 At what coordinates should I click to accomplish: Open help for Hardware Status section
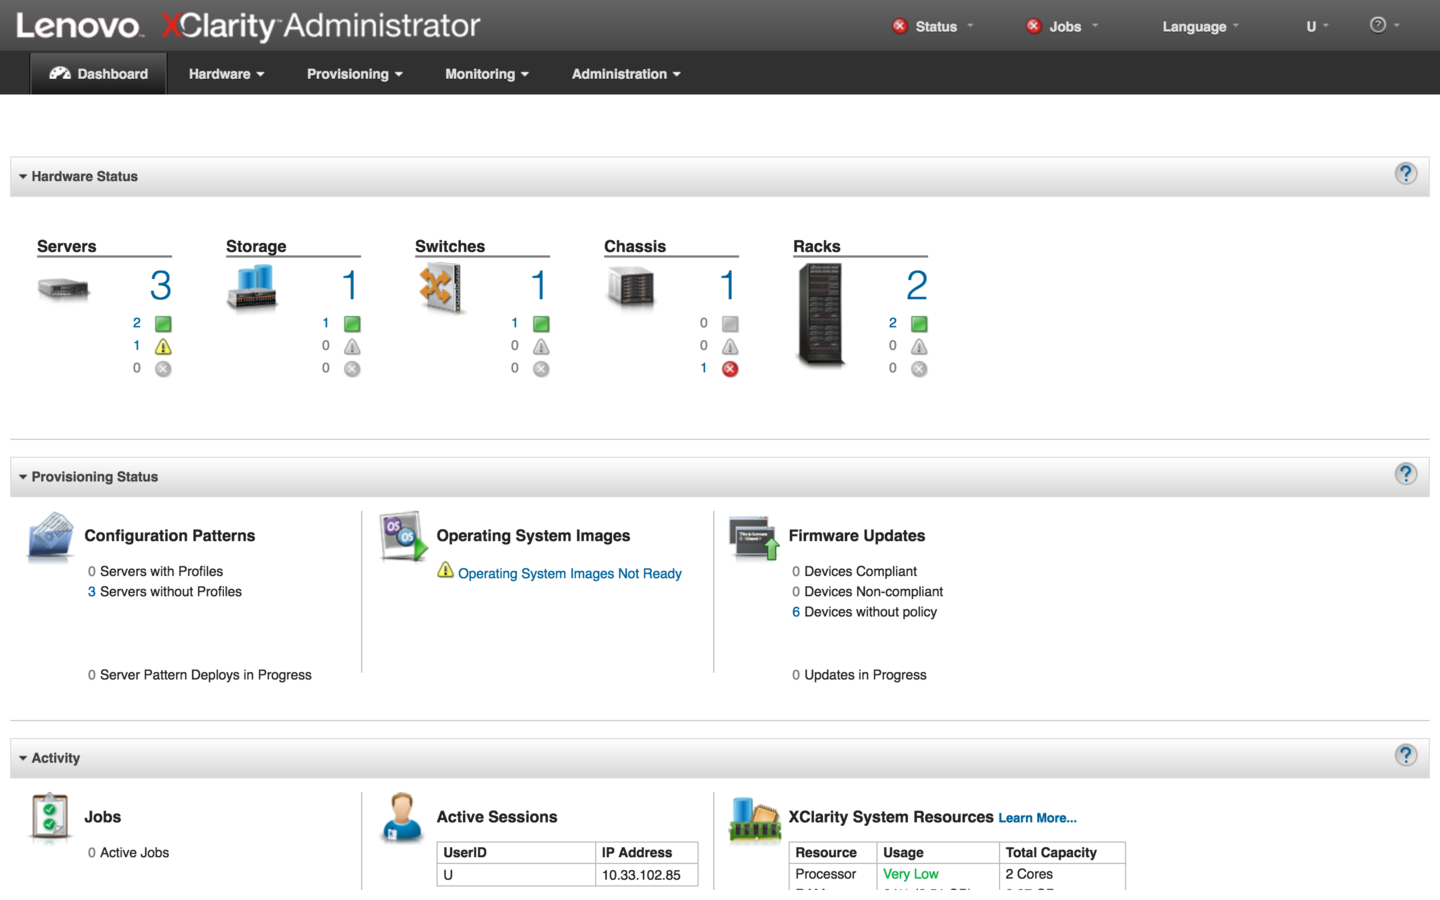pyautogui.click(x=1405, y=174)
